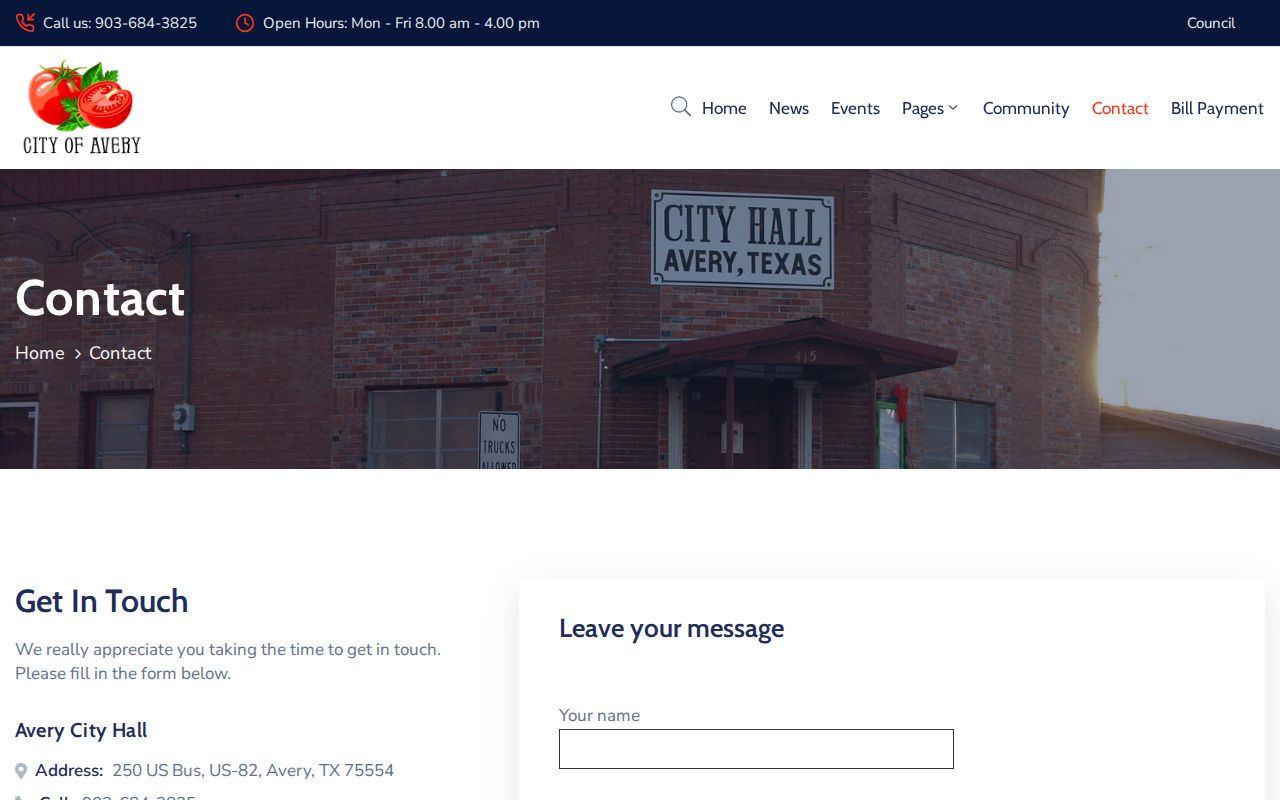Click the Avery City Hall heading
Image resolution: width=1280 pixels, height=800 pixels.
click(x=81, y=731)
